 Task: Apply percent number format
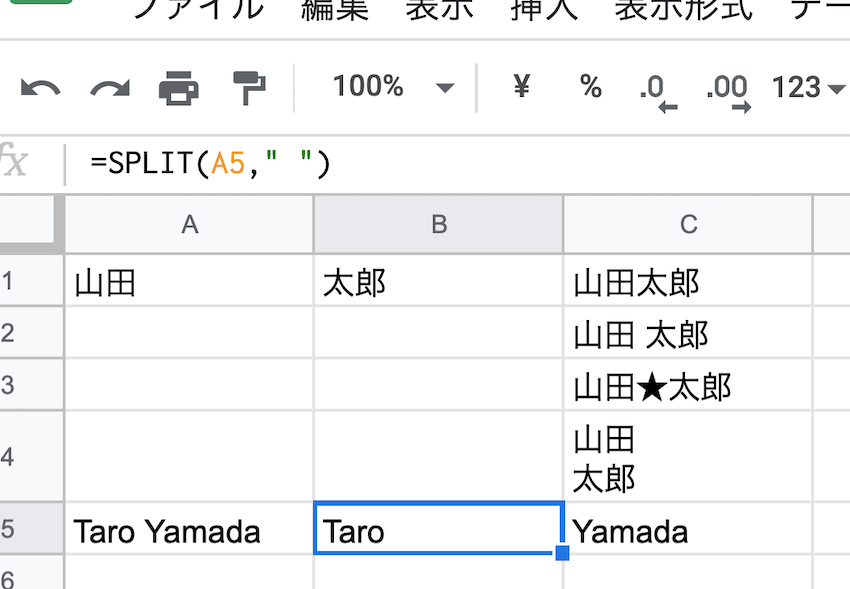(590, 87)
